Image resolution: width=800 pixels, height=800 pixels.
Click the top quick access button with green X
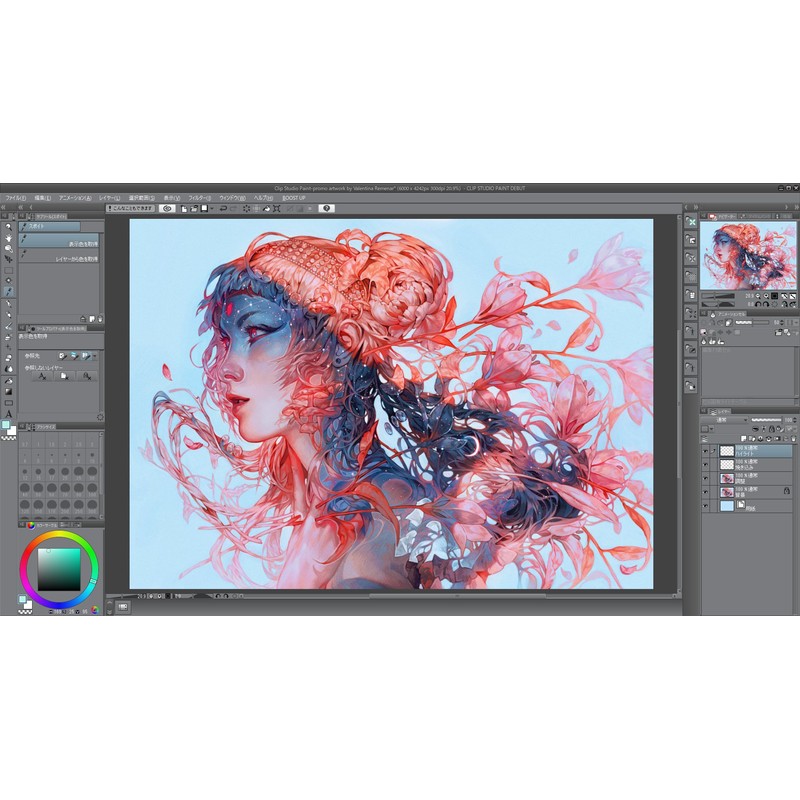coord(690,221)
